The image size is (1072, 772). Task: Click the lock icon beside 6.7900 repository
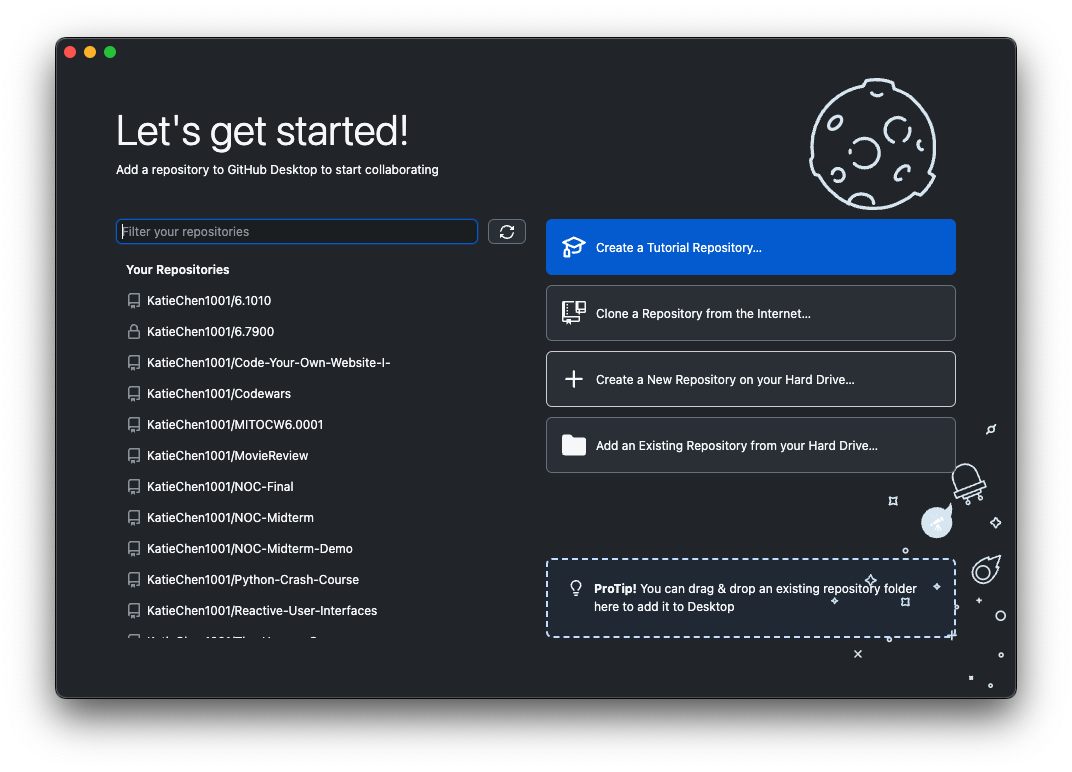pos(133,331)
